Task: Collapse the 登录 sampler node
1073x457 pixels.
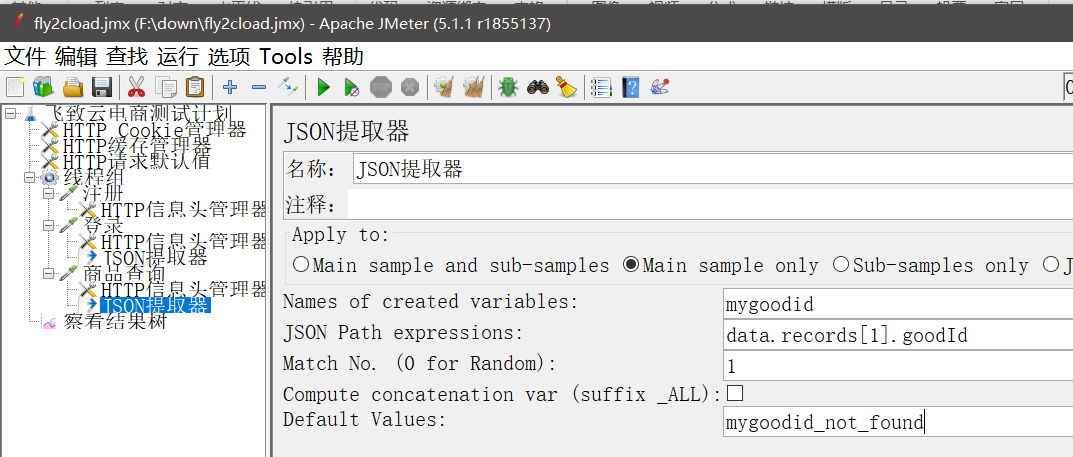Action: [49, 225]
